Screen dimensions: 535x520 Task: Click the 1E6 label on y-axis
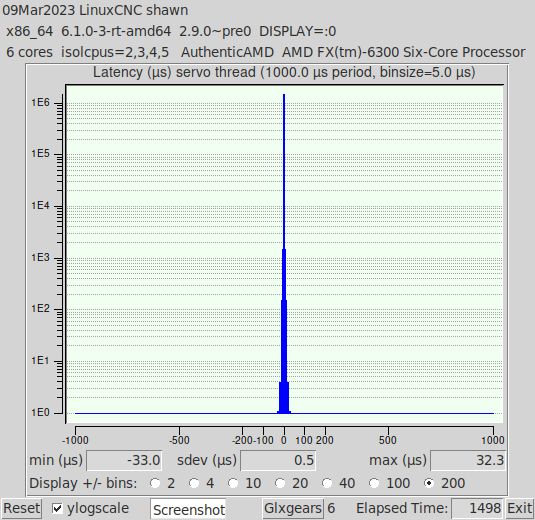[40, 102]
